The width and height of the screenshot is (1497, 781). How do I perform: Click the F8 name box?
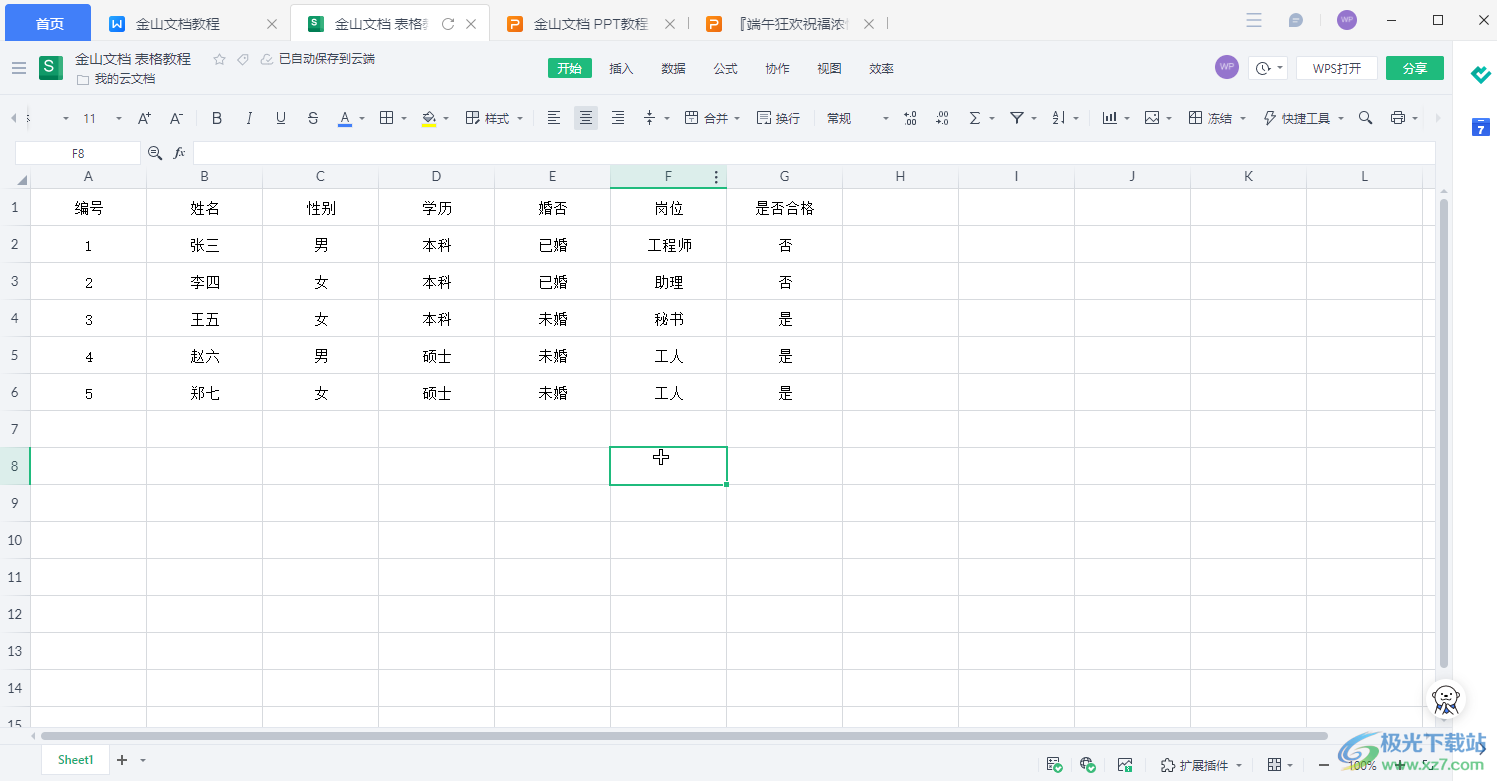click(x=78, y=154)
